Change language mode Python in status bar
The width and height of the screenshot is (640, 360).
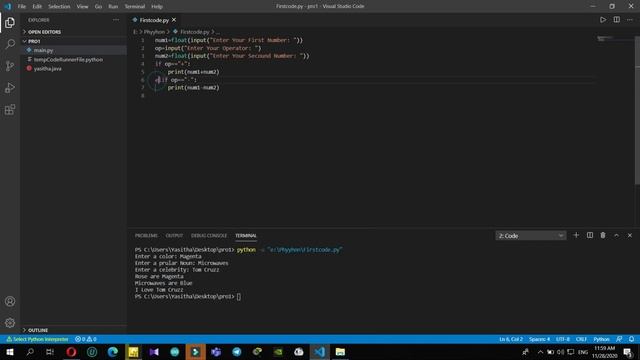601,339
